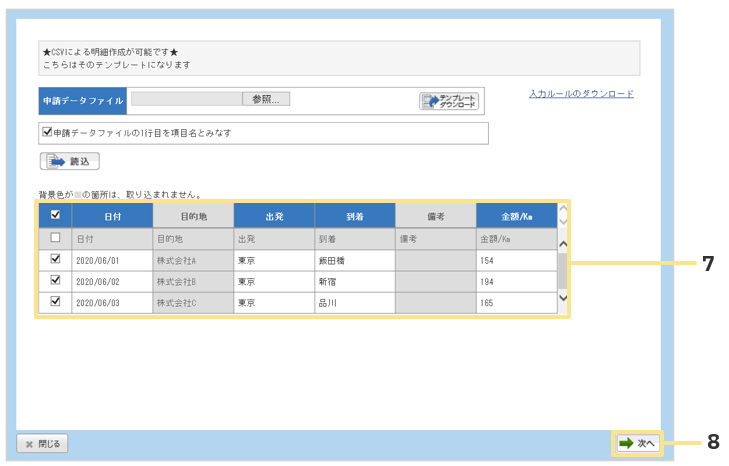Click the 日付 column header
The height and width of the screenshot is (466, 729).
[x=112, y=216]
